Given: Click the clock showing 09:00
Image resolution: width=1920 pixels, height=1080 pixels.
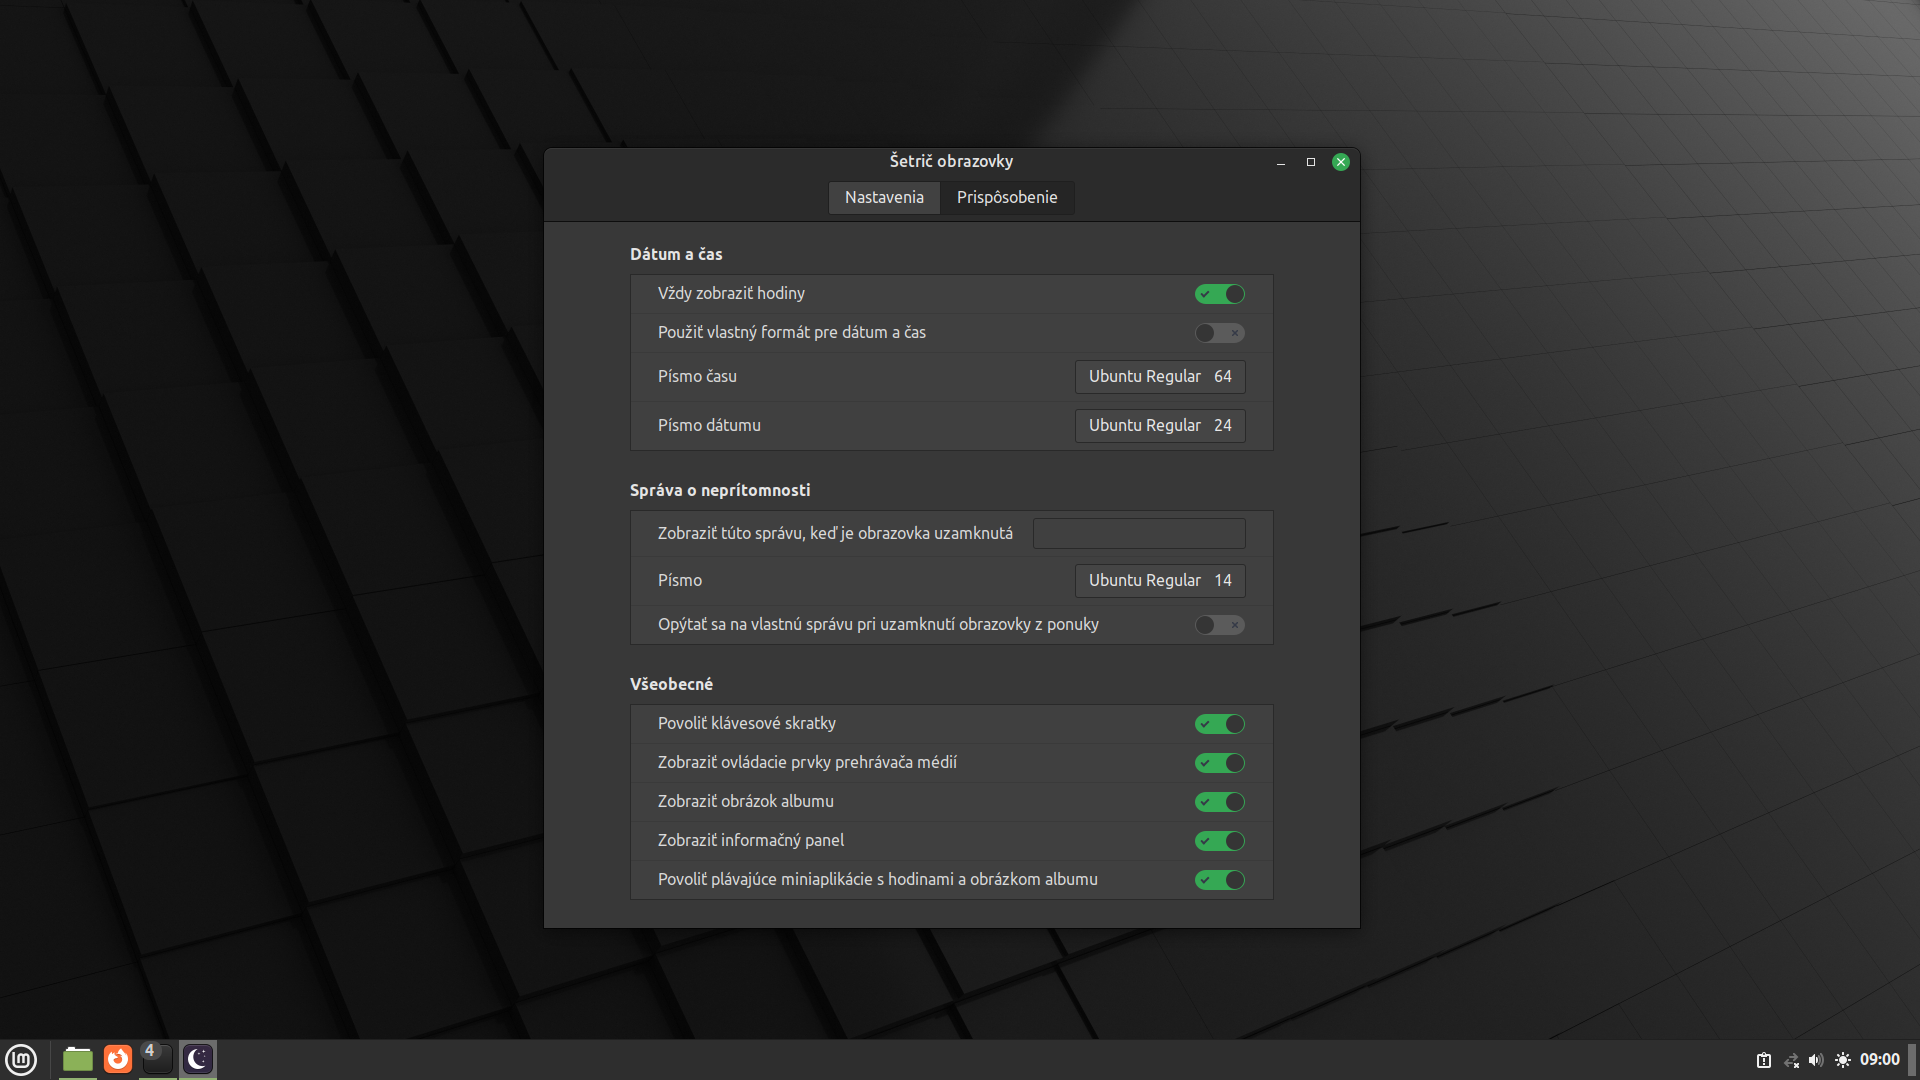Looking at the screenshot, I should pyautogui.click(x=1879, y=1060).
